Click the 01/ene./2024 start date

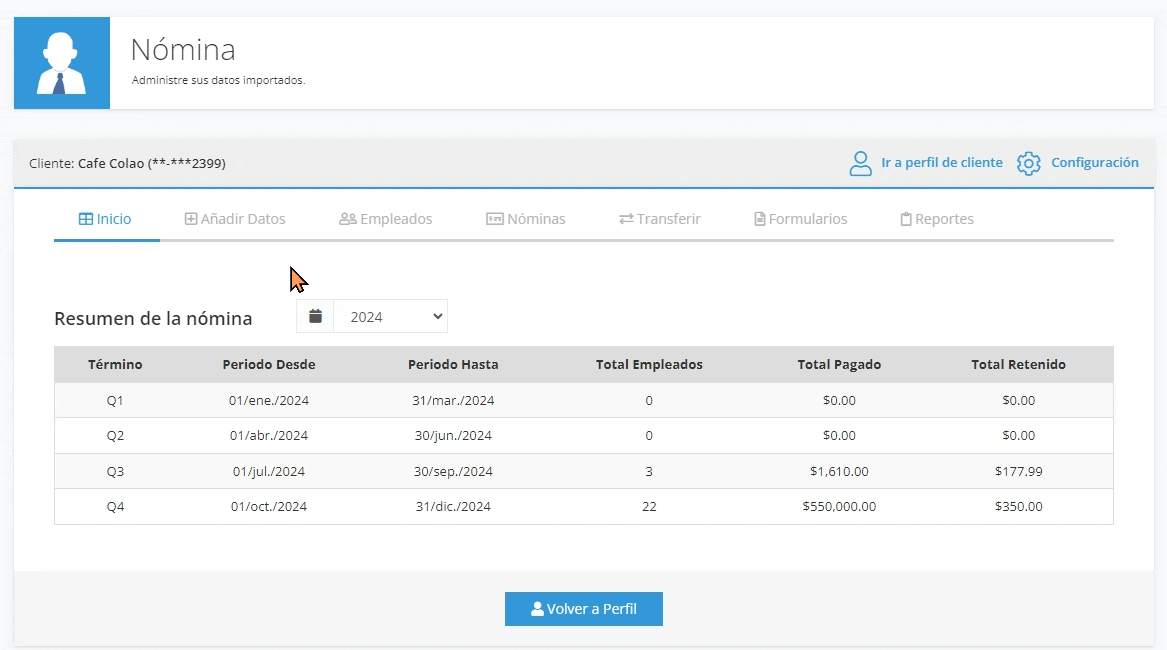[x=269, y=401]
